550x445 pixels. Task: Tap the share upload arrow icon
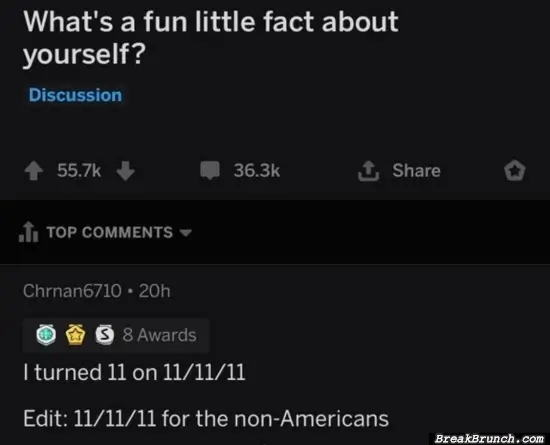click(x=368, y=170)
